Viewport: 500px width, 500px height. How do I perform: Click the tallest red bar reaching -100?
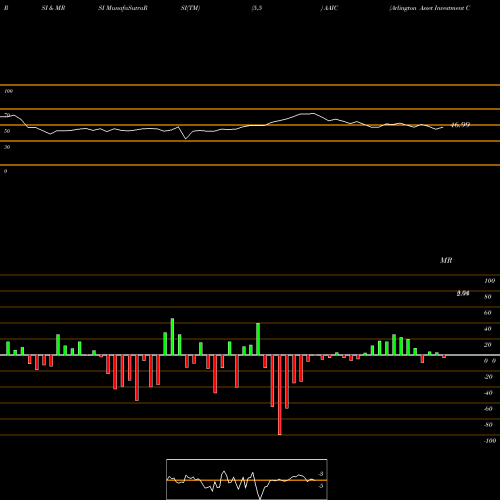coord(279,395)
